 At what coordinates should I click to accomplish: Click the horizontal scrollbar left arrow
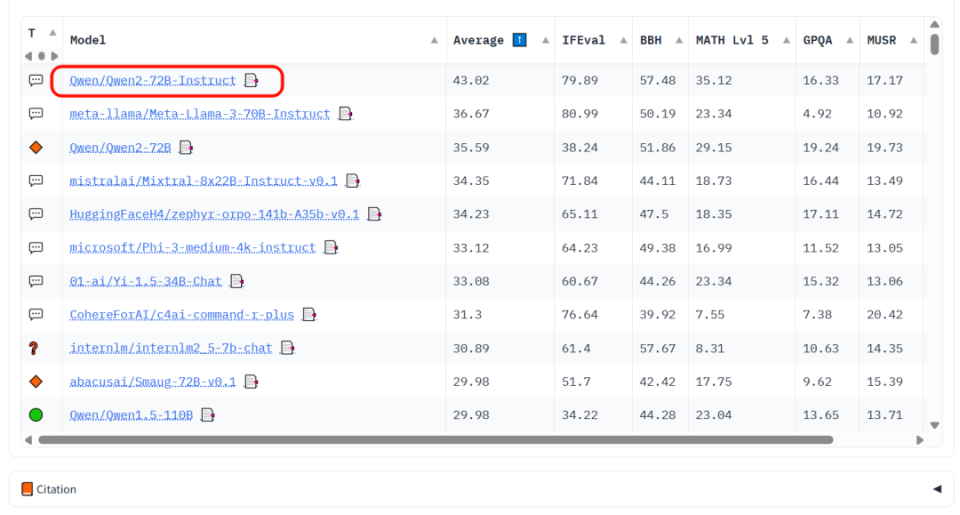pyautogui.click(x=28, y=440)
